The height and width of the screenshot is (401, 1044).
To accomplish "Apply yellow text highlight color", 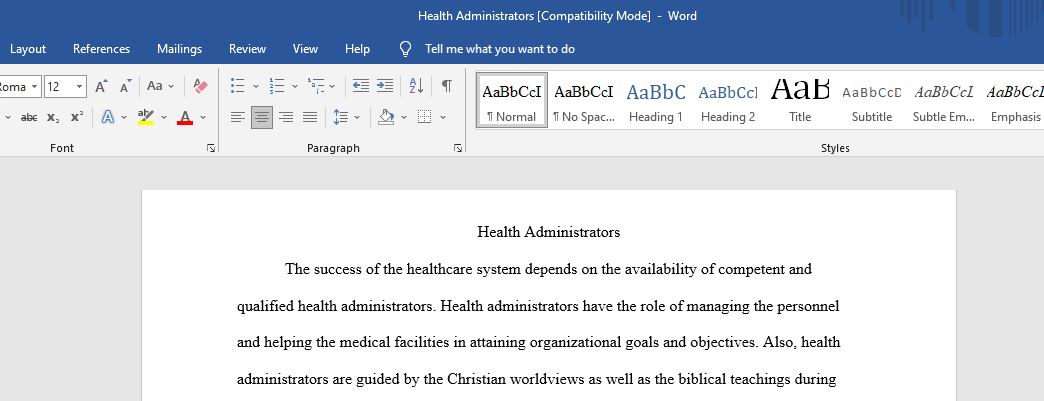I will 145,117.
